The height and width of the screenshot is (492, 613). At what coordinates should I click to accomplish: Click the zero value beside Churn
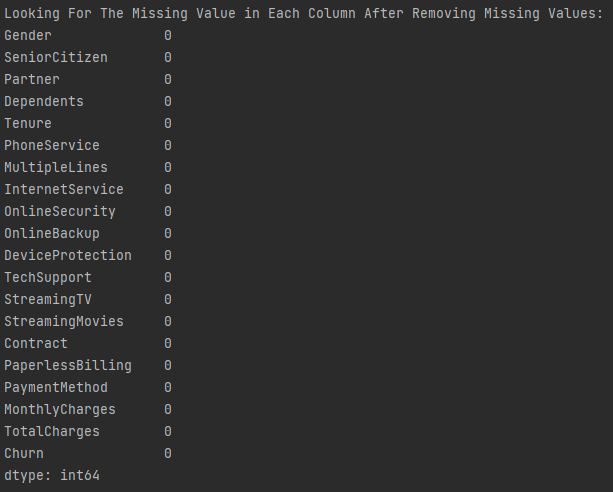coord(168,454)
